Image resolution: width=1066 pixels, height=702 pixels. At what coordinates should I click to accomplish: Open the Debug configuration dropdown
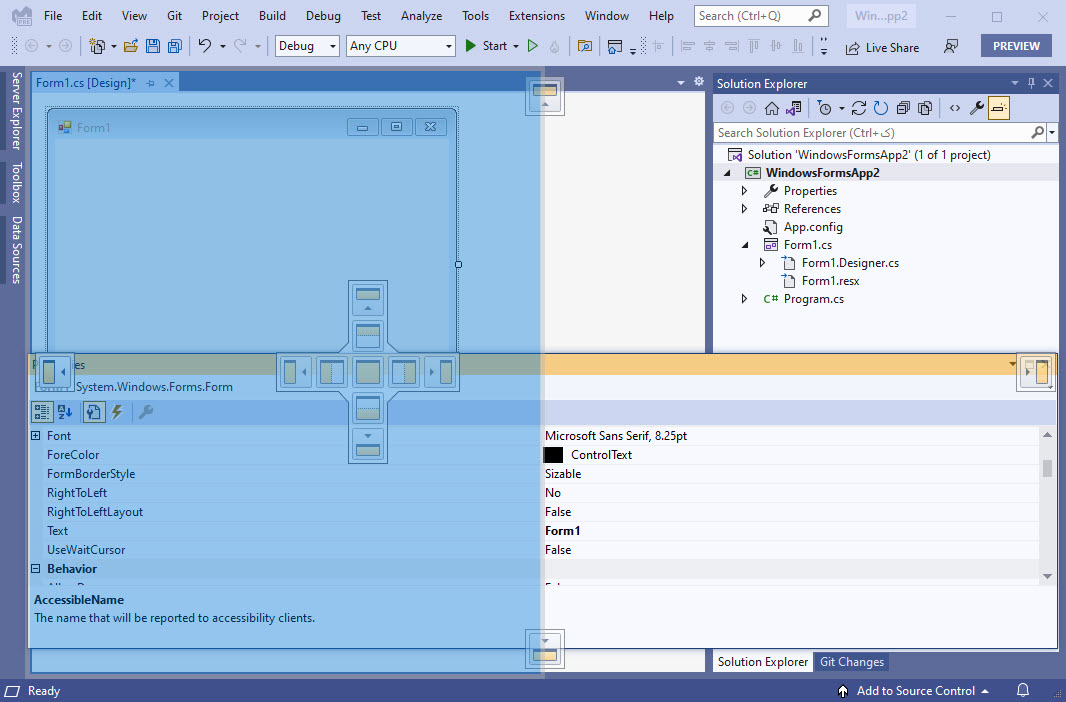pos(307,46)
